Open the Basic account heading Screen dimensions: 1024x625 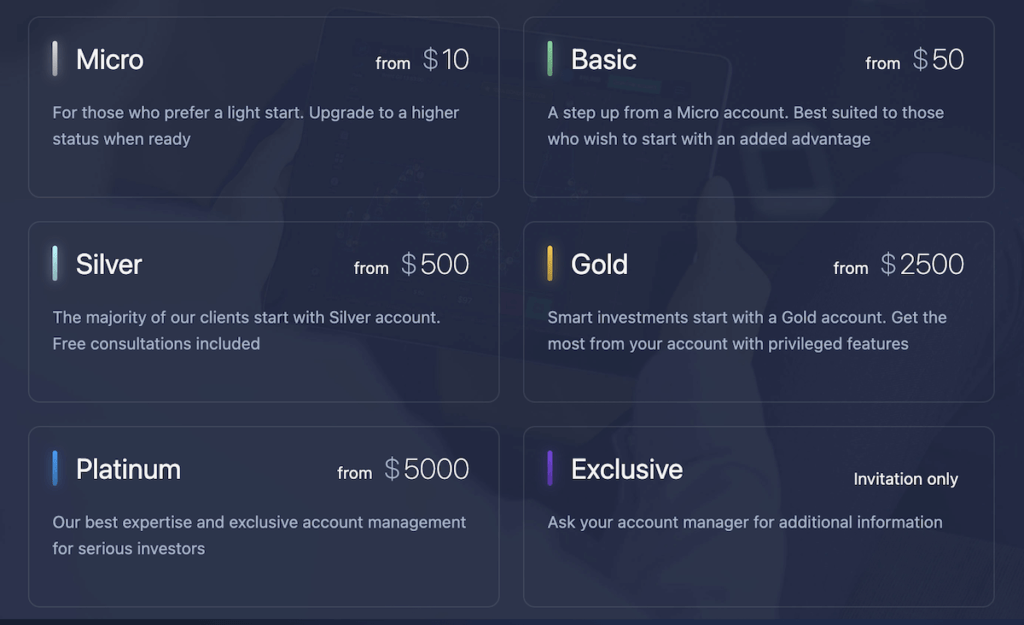tap(603, 59)
